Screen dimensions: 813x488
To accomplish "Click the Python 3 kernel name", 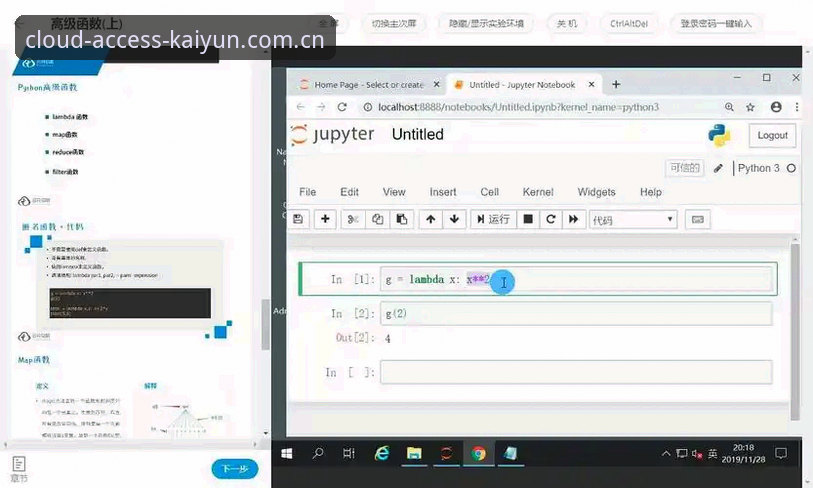I will (x=758, y=168).
